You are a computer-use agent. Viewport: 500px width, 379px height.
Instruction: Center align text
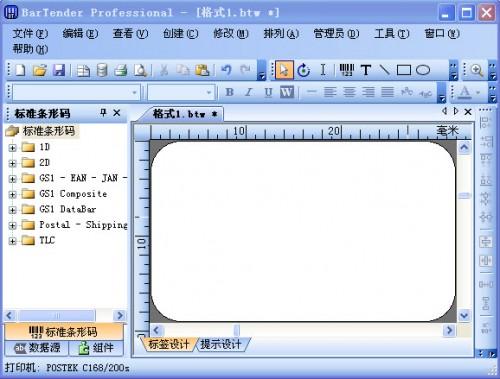tap(349, 92)
